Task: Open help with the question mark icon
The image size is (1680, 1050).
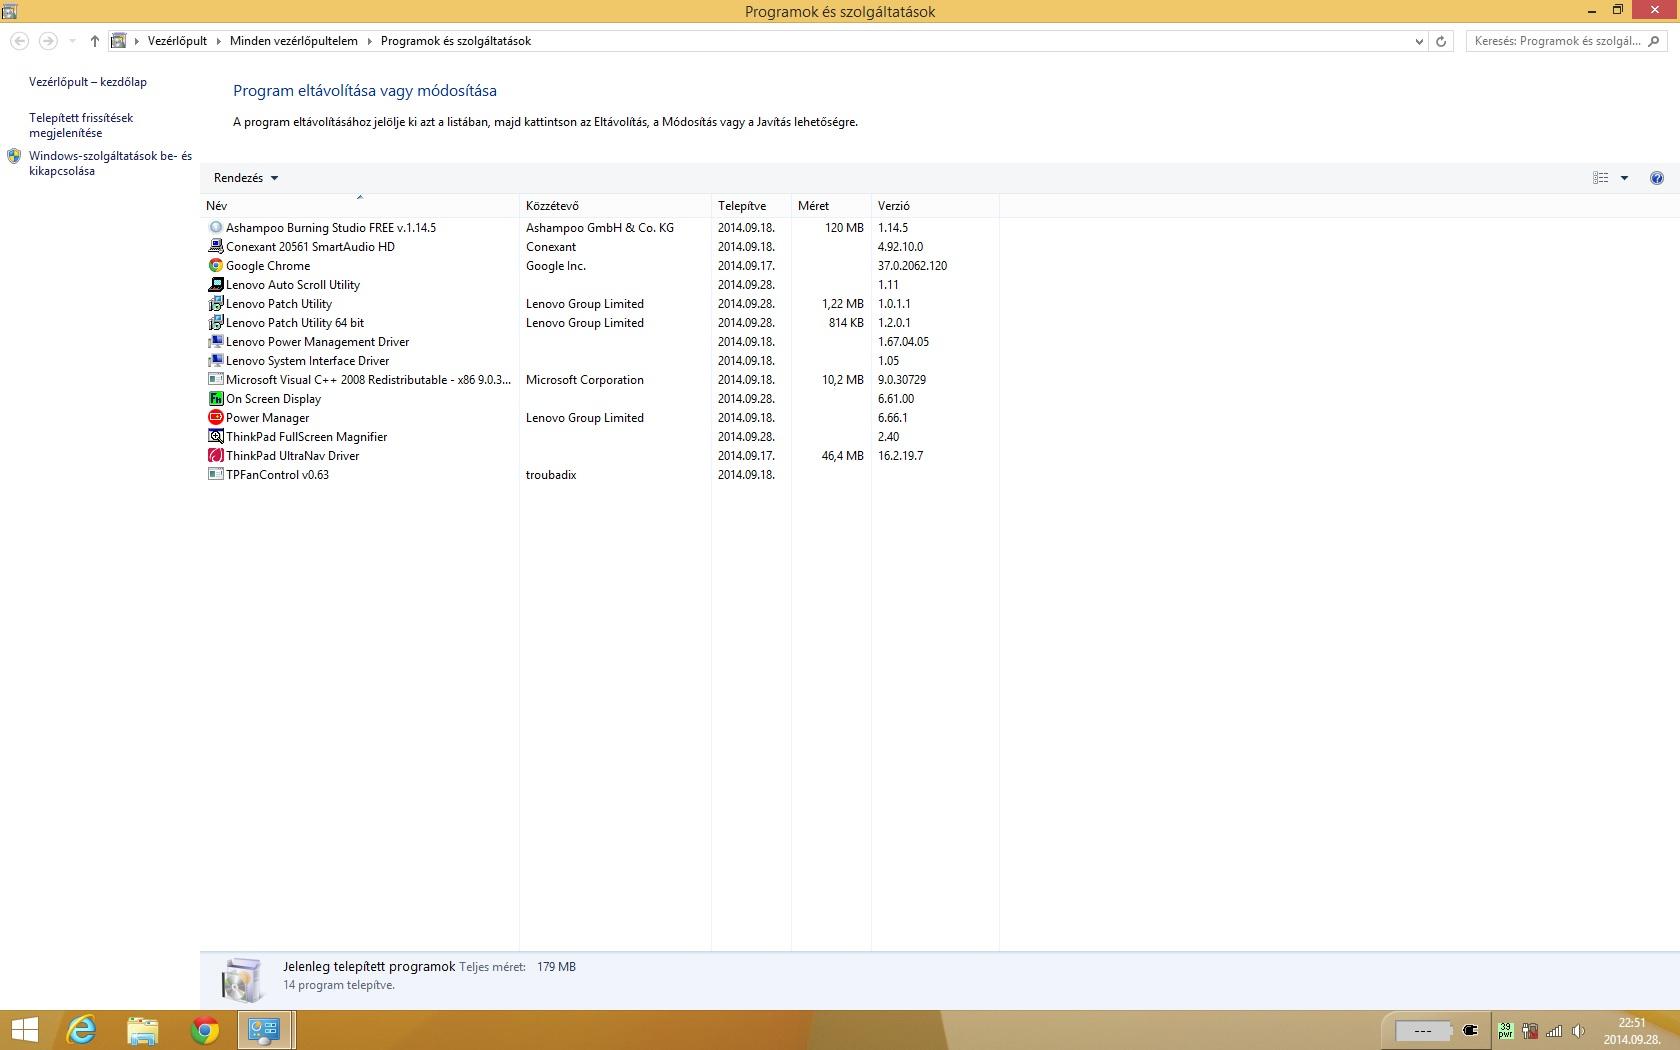Action: [1656, 178]
